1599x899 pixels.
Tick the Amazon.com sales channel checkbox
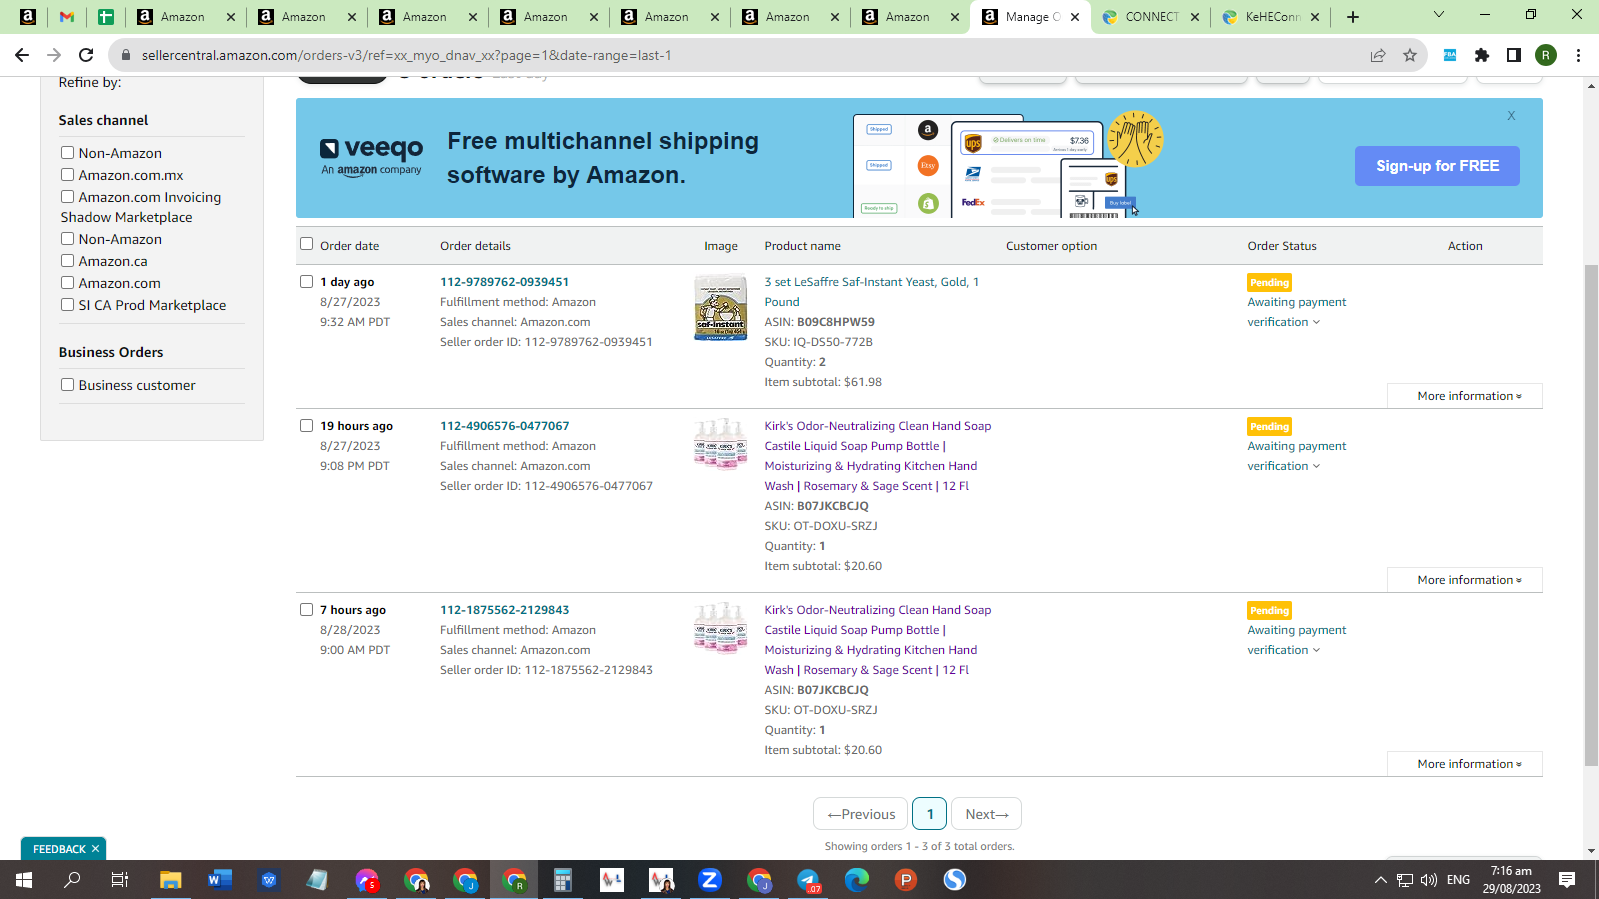[x=67, y=283]
